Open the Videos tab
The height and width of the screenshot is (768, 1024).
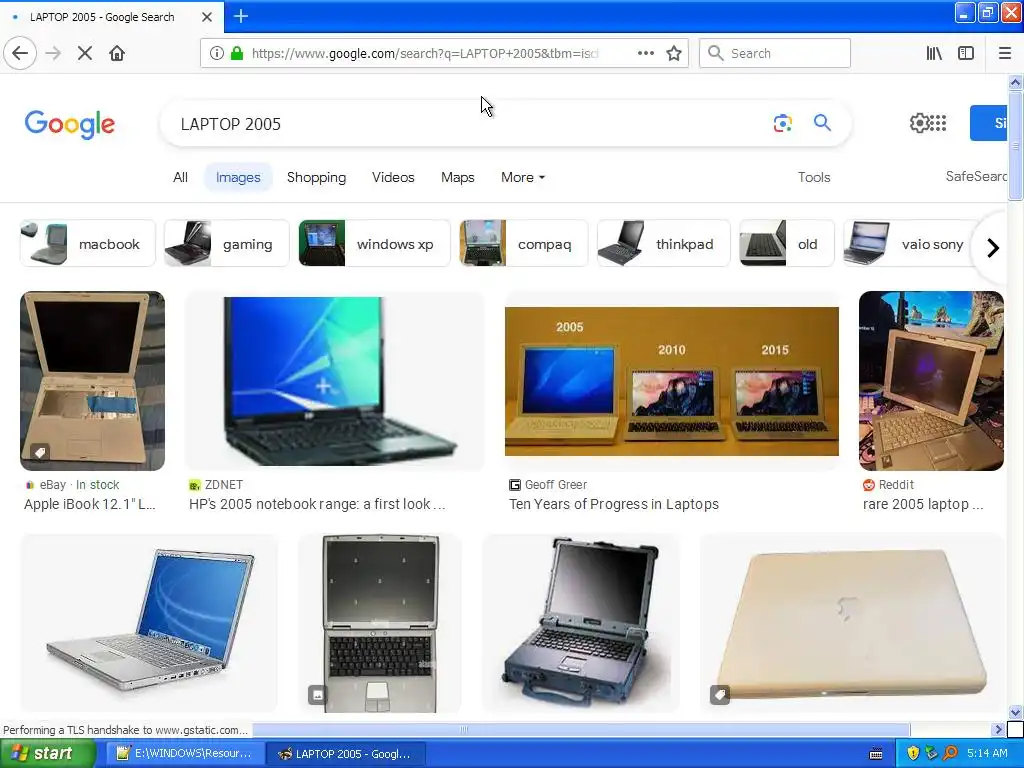click(393, 177)
